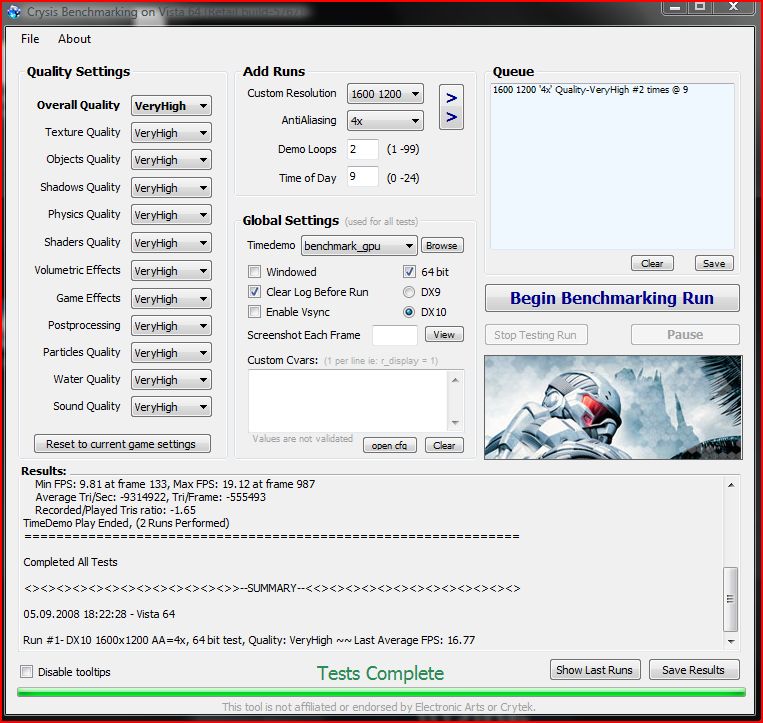Open Volumetric Effects dropdown
The height and width of the screenshot is (723, 763).
(171, 271)
